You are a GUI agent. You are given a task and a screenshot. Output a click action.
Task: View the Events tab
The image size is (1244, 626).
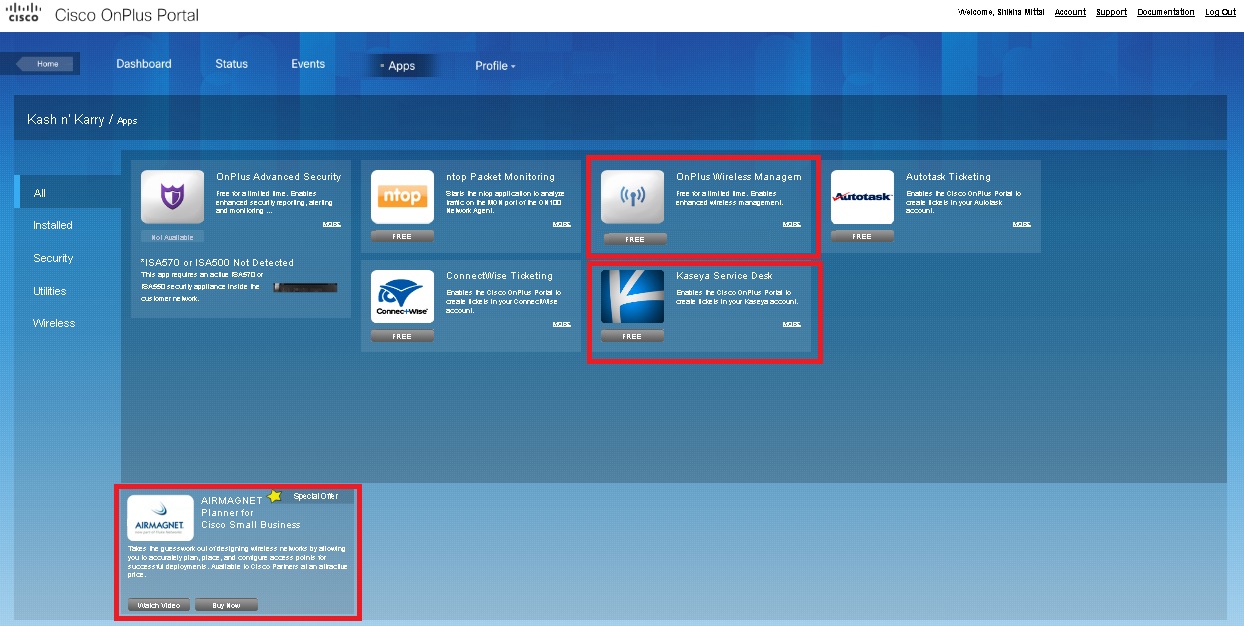coord(308,64)
